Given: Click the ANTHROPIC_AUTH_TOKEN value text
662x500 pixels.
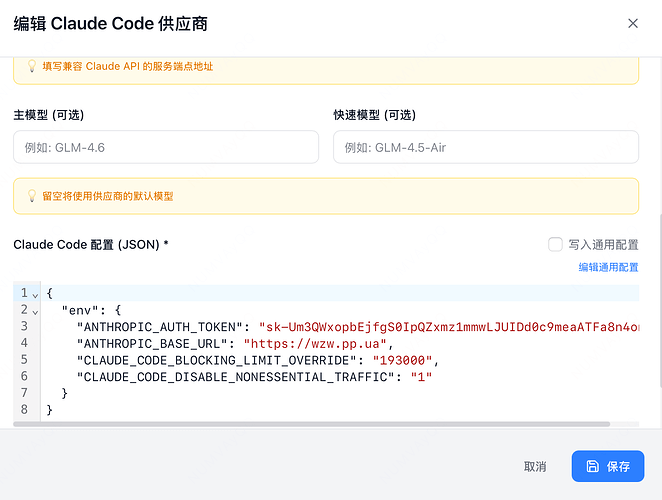Looking at the screenshot, I should click(449, 327).
